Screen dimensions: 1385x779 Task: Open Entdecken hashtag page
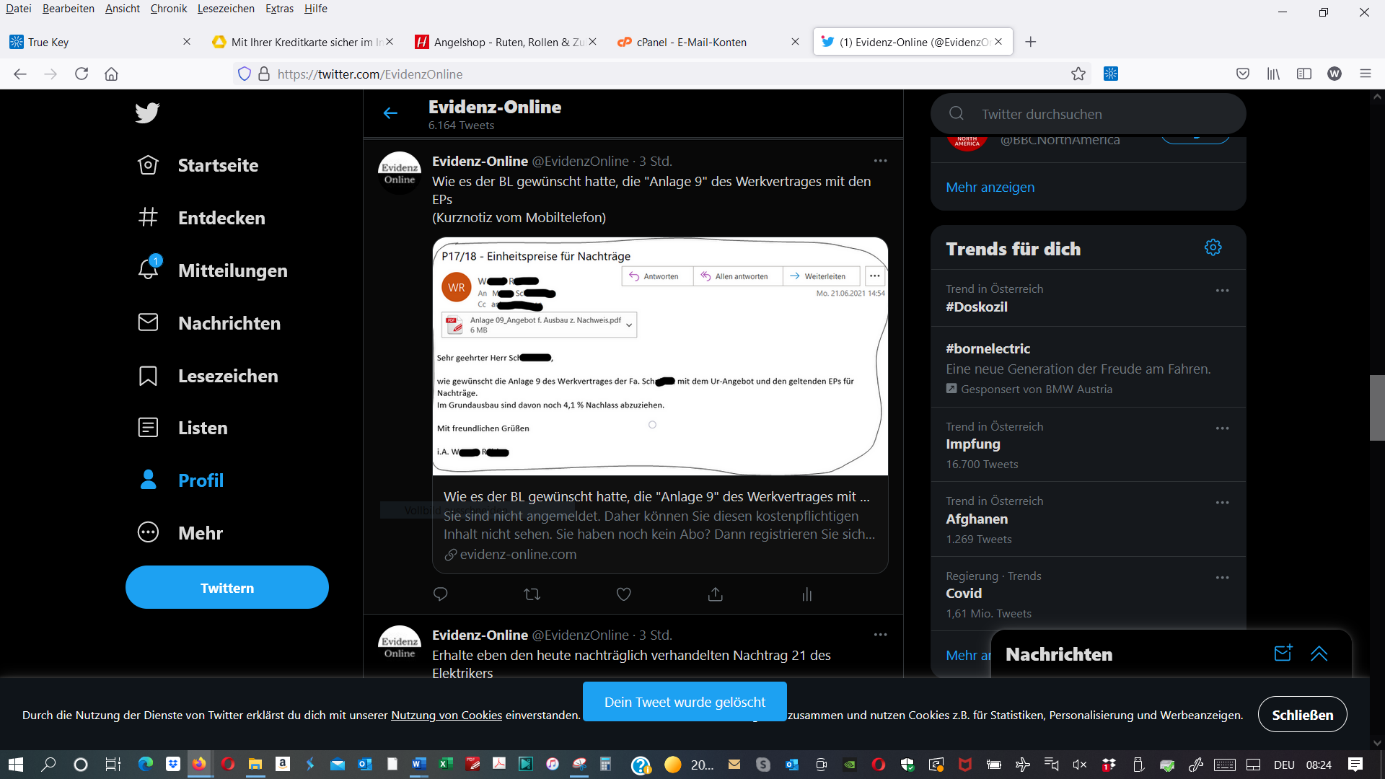click(201, 217)
